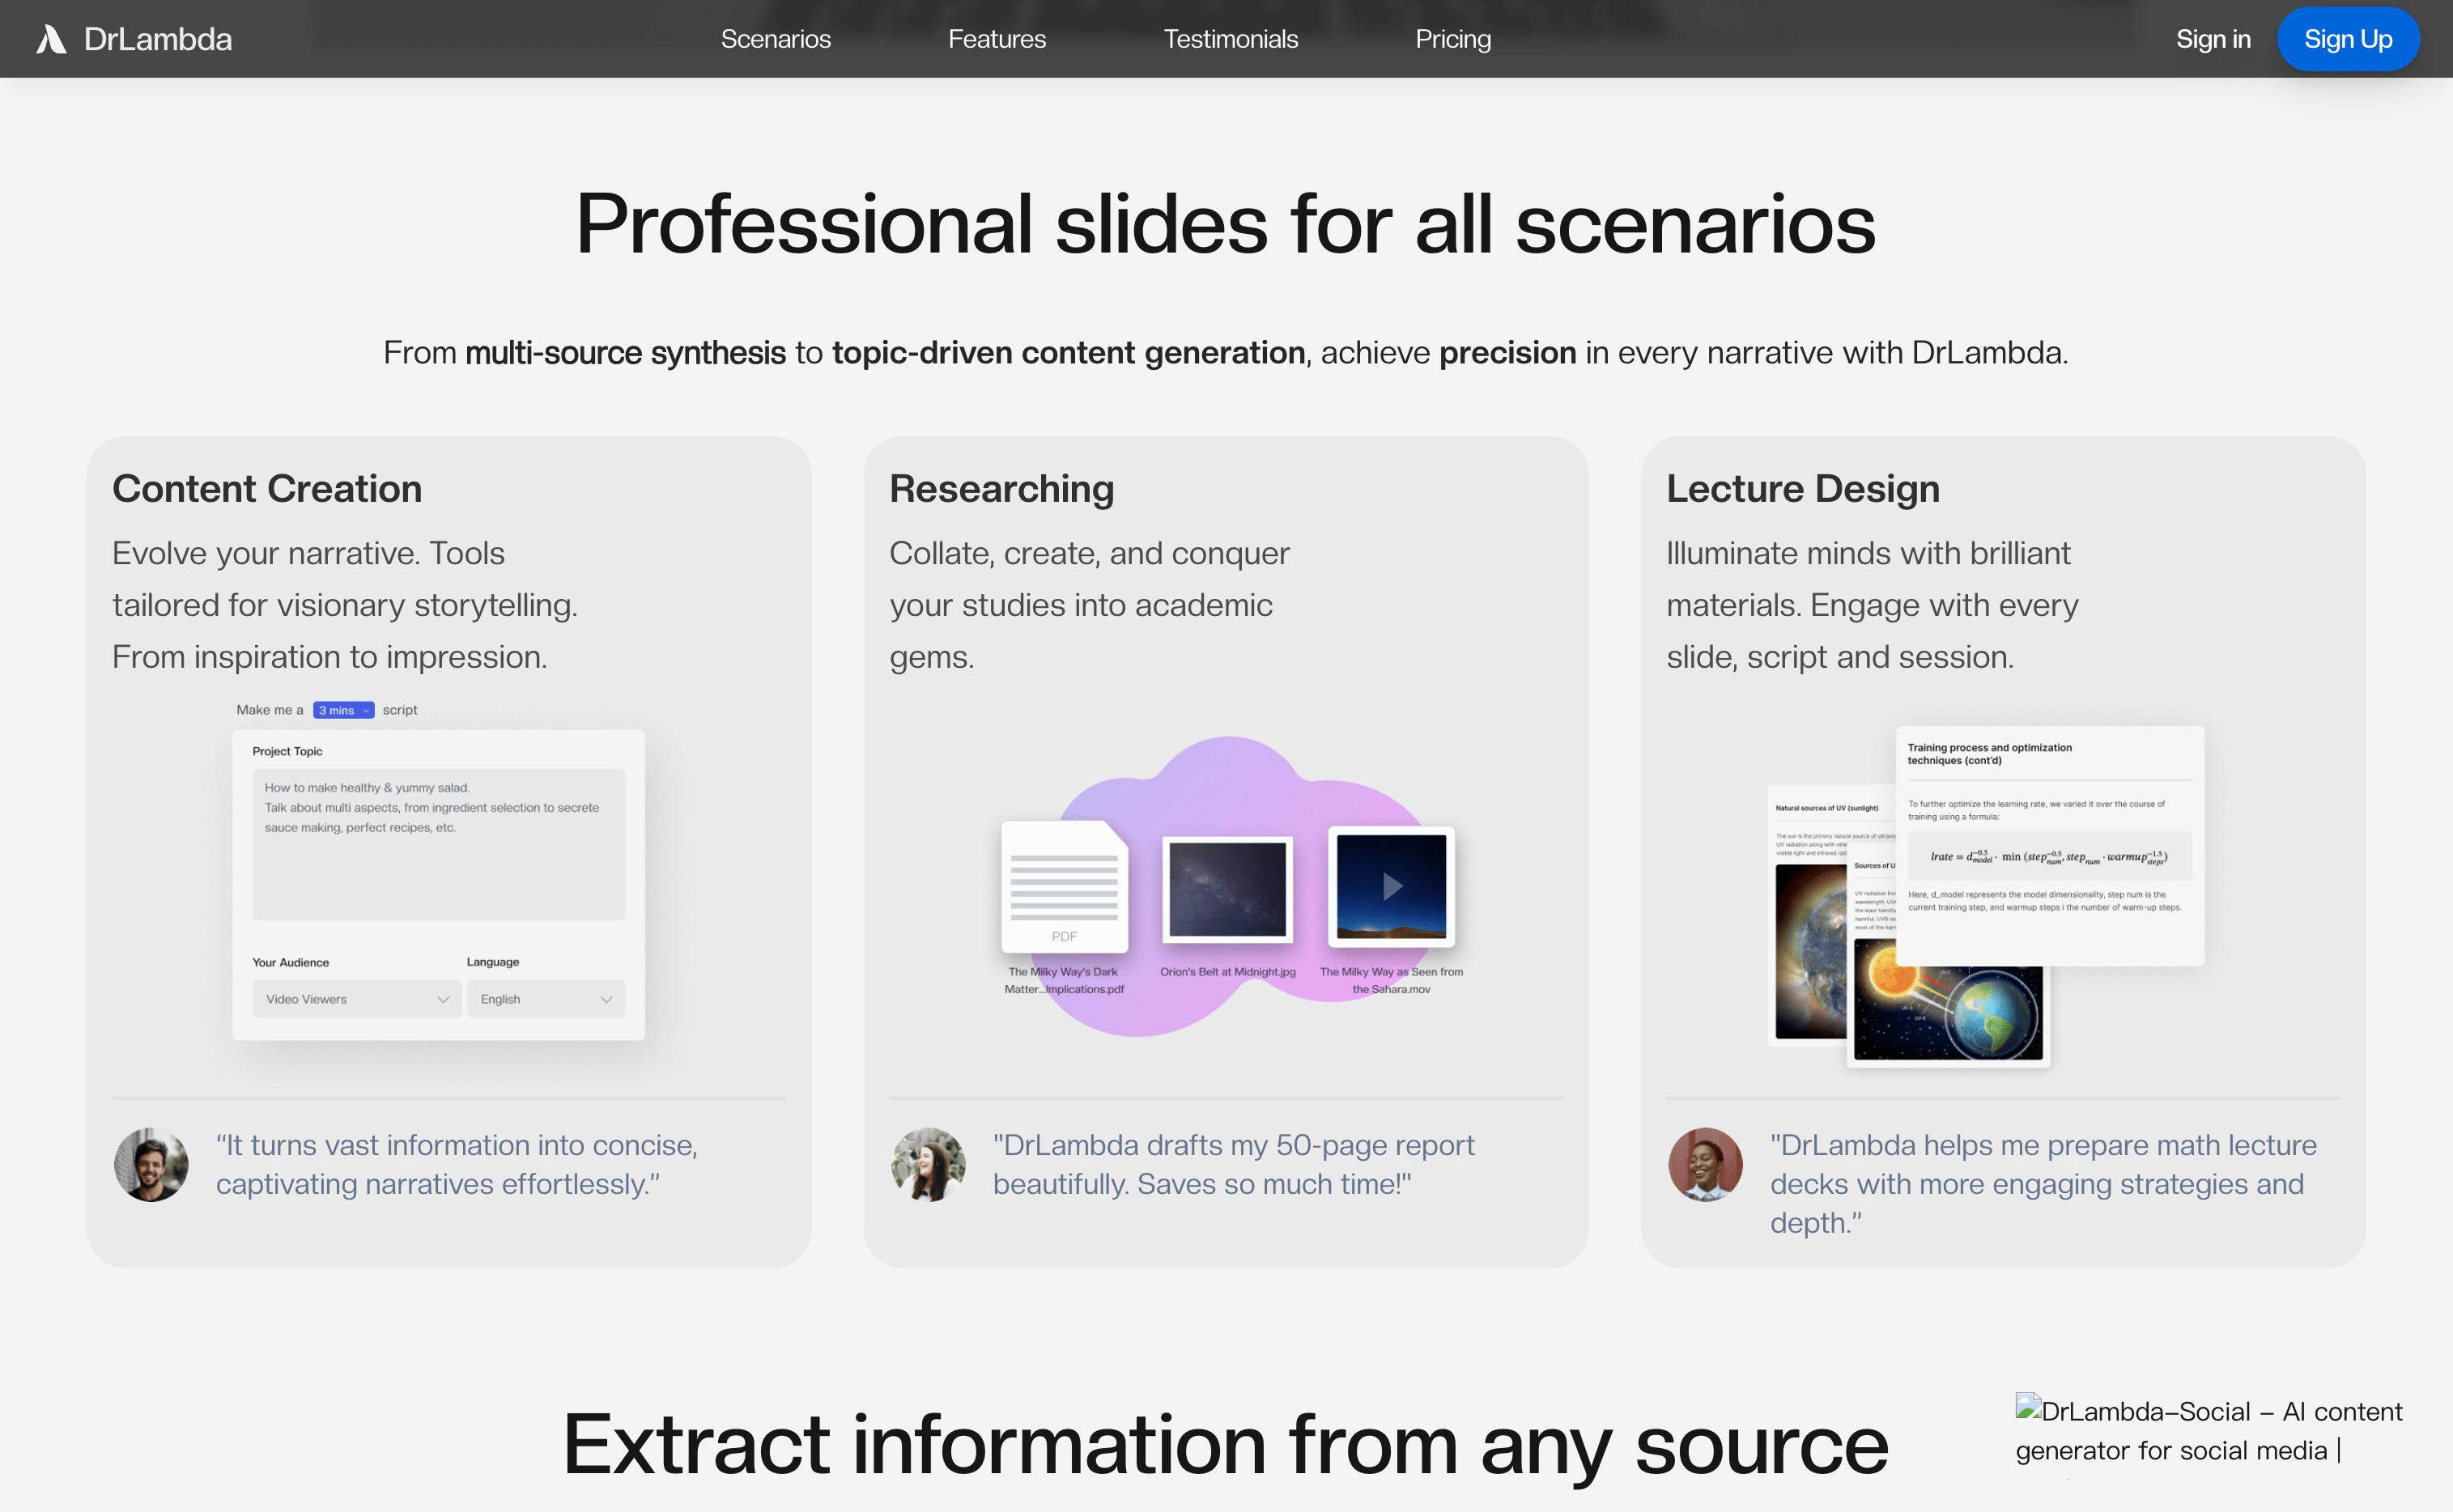This screenshot has width=2453, height=1512.
Task: Play the Milky Way Sahara.mov video
Action: (x=1391, y=886)
